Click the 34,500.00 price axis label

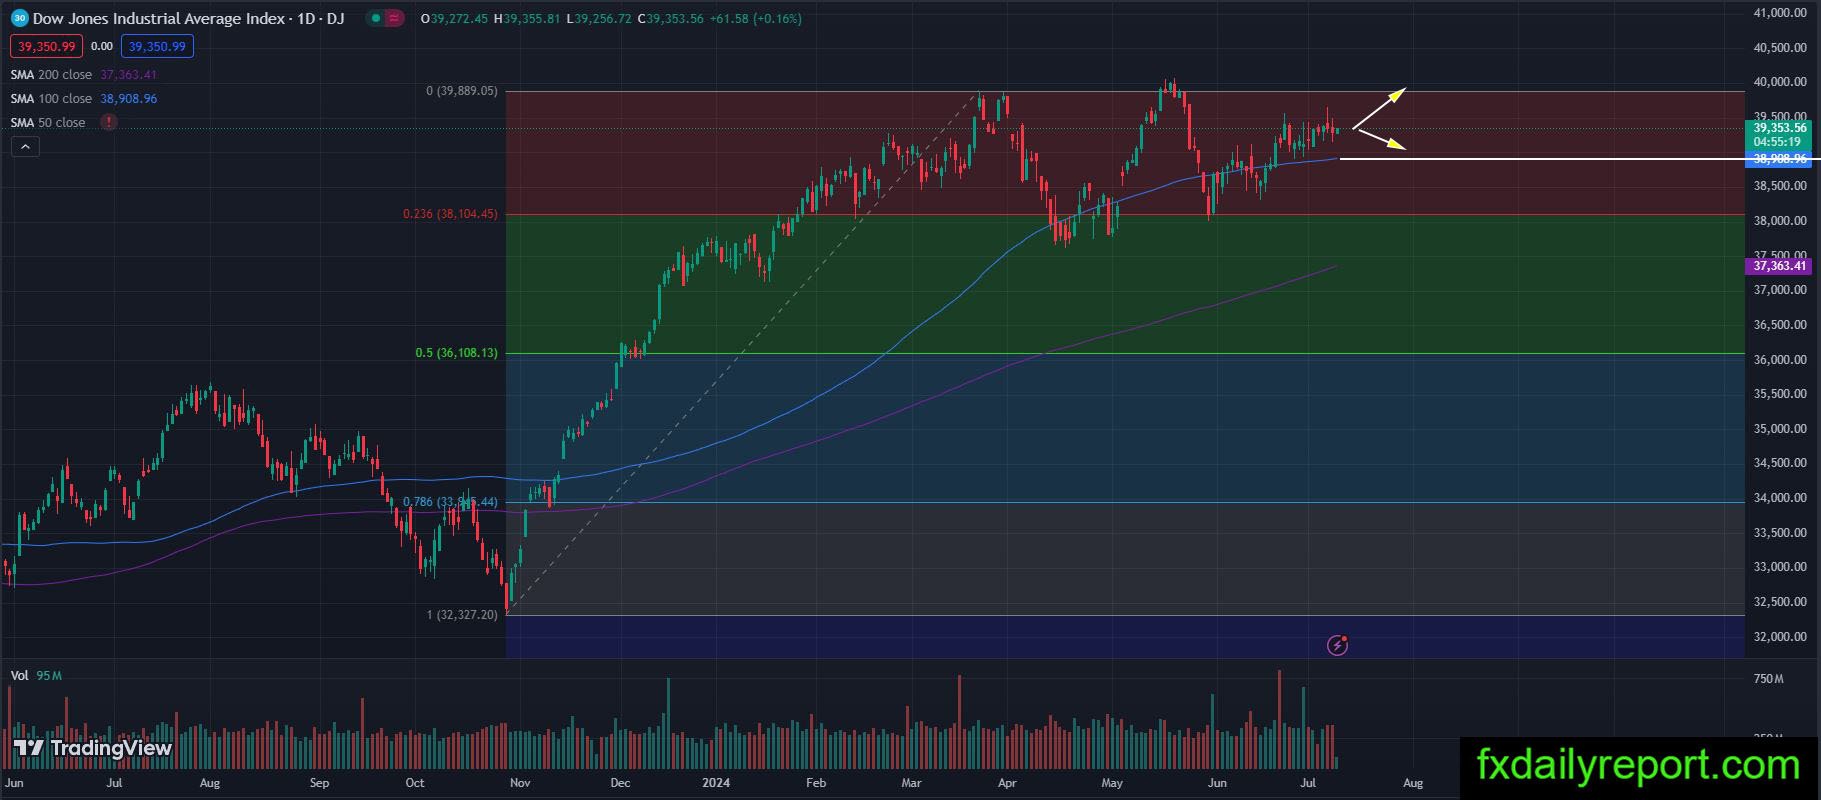tap(1780, 463)
